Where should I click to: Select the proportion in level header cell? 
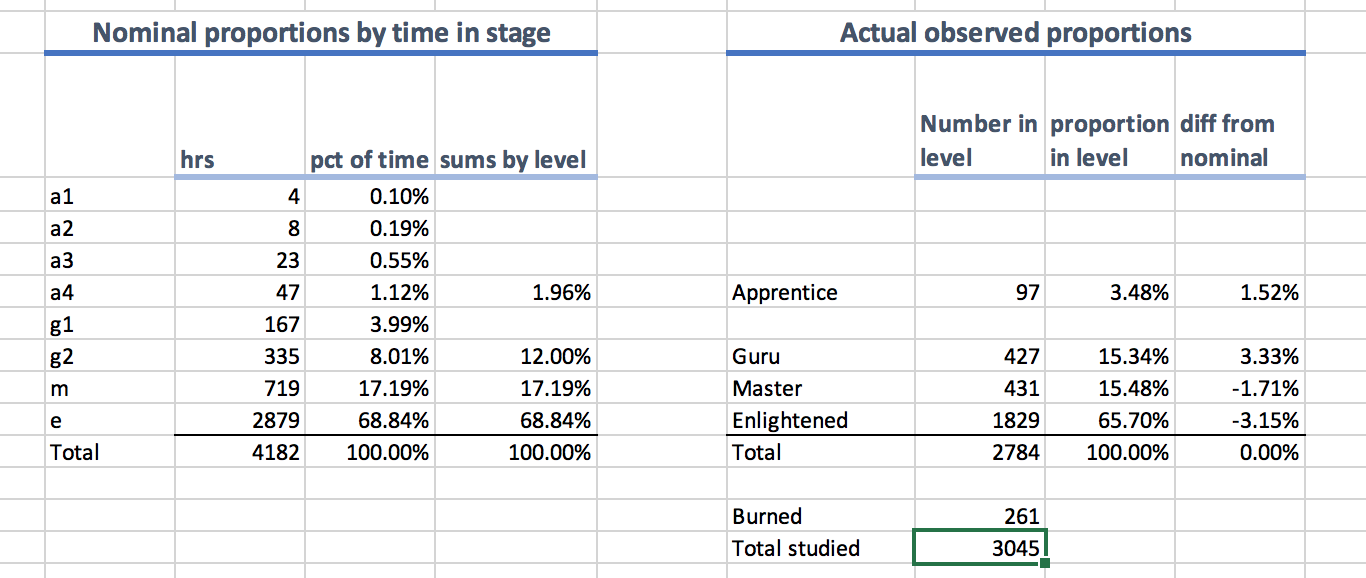pyautogui.click(x=1109, y=140)
